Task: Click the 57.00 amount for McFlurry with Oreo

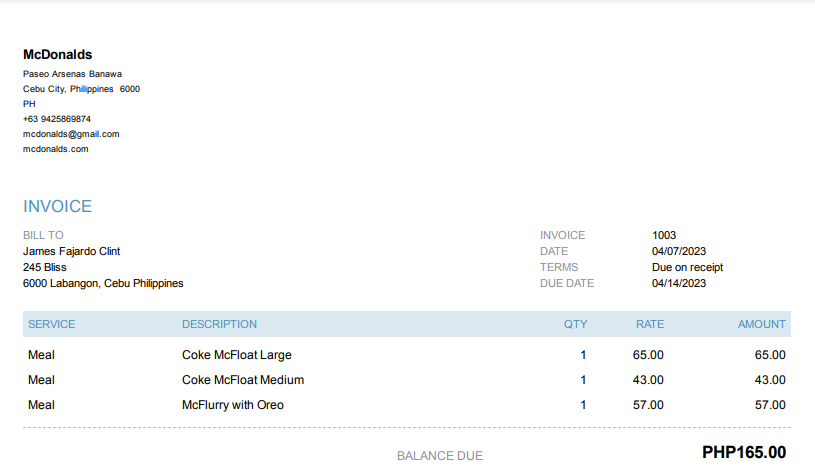Action: pyautogui.click(x=770, y=405)
